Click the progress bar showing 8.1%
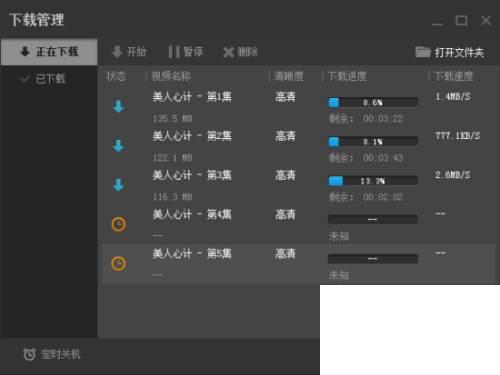The image size is (500, 375). click(373, 142)
